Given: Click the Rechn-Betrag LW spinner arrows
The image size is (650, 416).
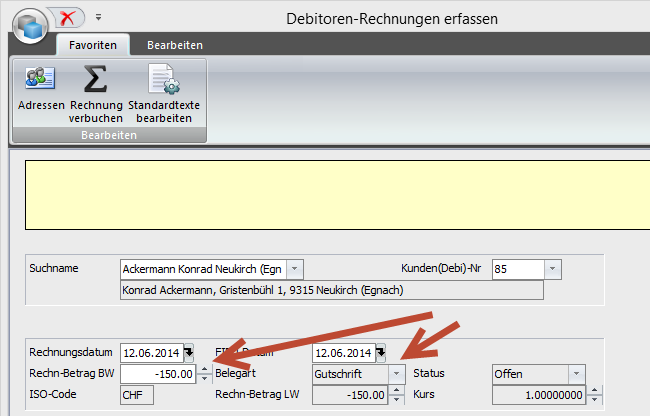Looking at the screenshot, I should 398,395.
